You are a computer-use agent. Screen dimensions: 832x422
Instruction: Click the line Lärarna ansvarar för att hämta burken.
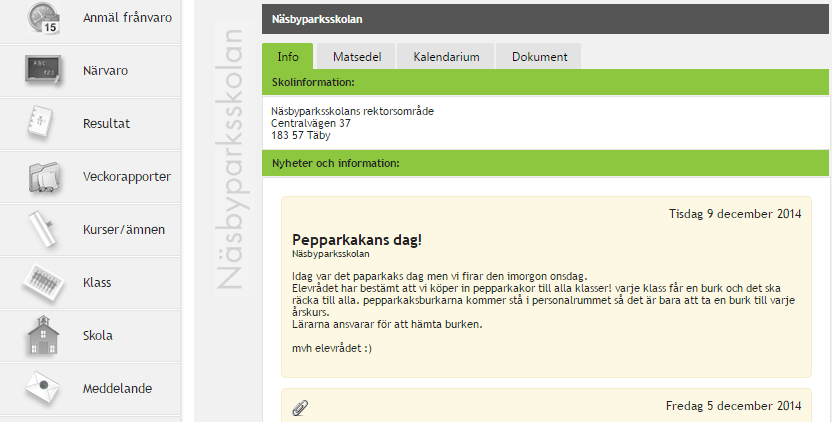[x=387, y=324]
